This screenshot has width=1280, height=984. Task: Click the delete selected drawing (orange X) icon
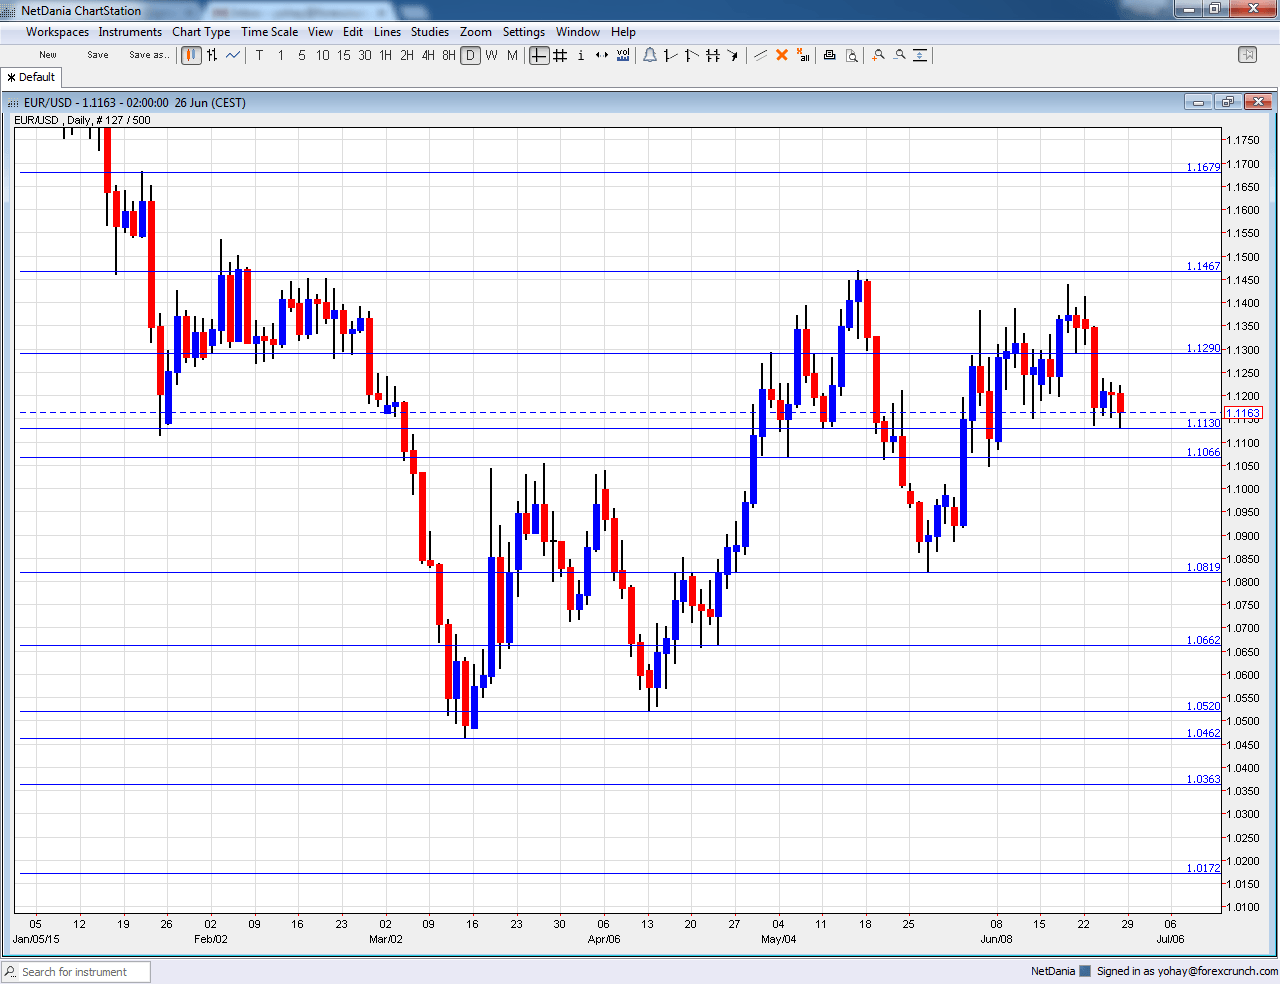pyautogui.click(x=782, y=55)
